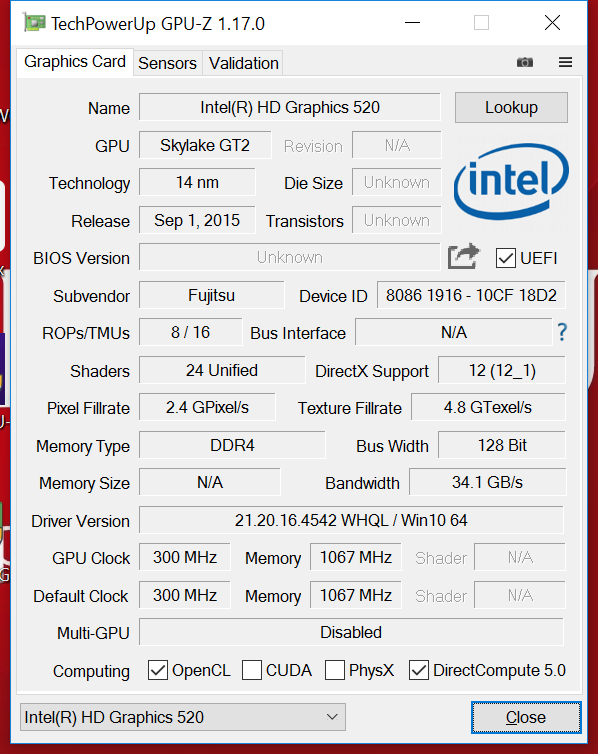The height and width of the screenshot is (754, 598).
Task: Click the BIOS export share arrow icon
Action: [x=463, y=256]
